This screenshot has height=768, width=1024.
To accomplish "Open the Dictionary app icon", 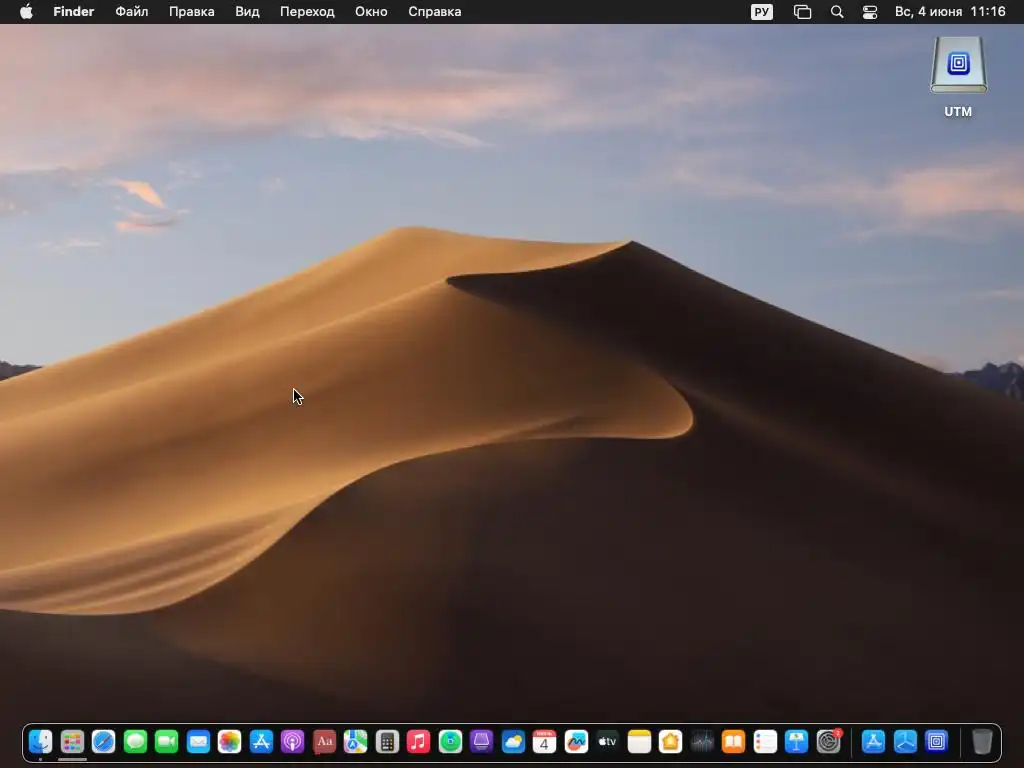I will pos(324,741).
